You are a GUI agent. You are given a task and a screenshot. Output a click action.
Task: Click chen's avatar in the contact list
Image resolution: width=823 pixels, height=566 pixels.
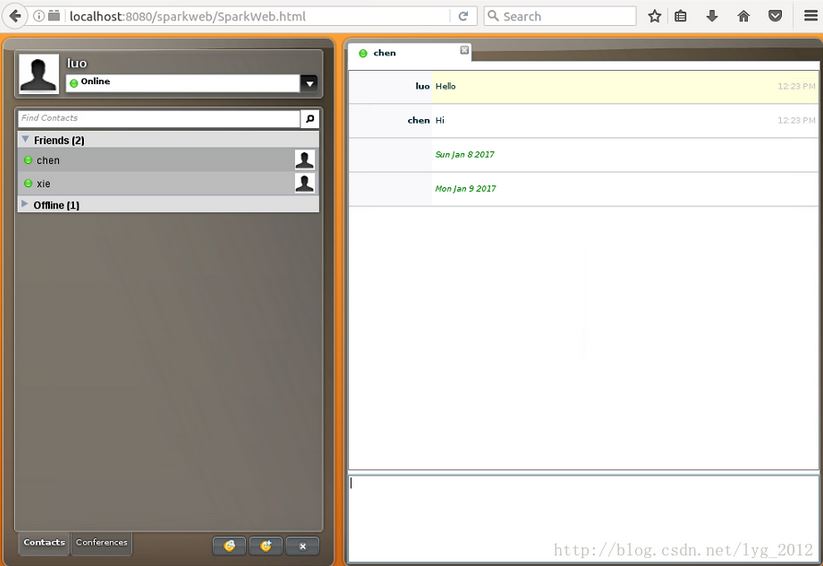(x=304, y=160)
